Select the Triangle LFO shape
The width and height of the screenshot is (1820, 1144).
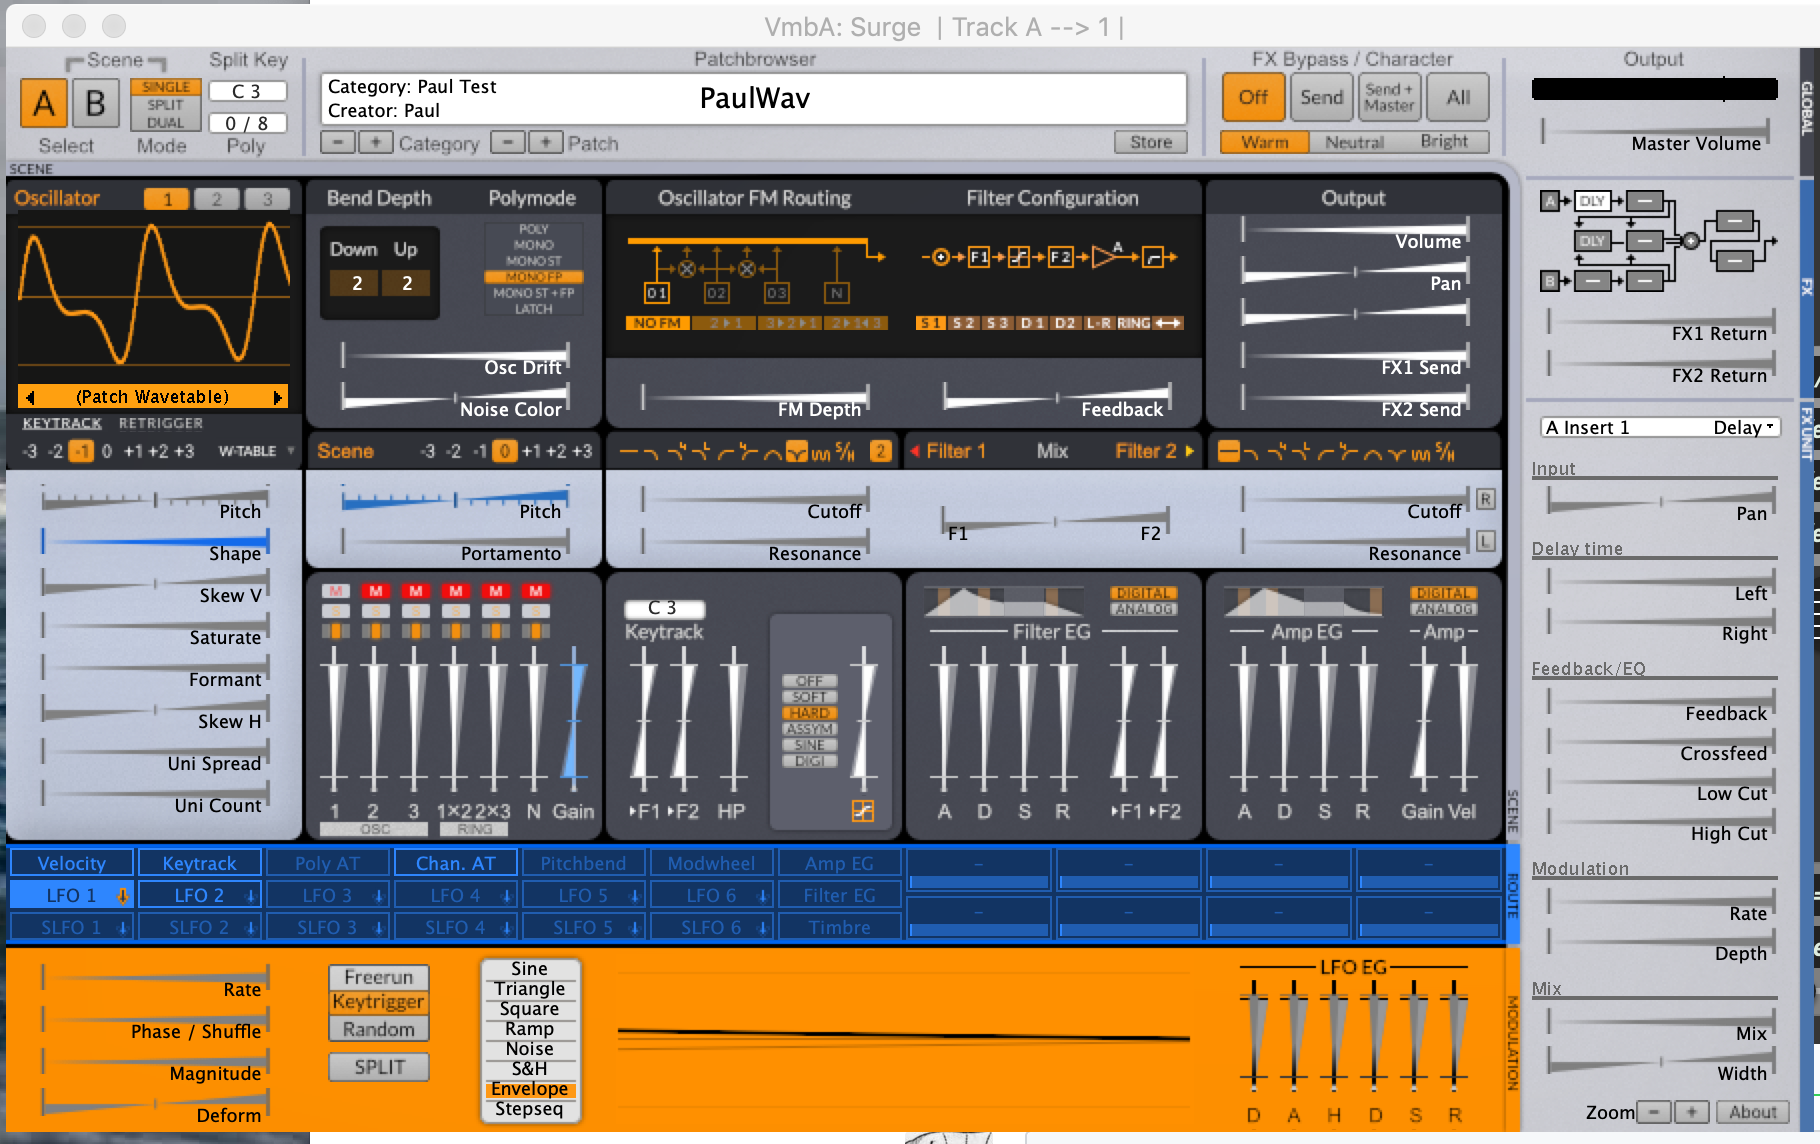click(x=529, y=989)
